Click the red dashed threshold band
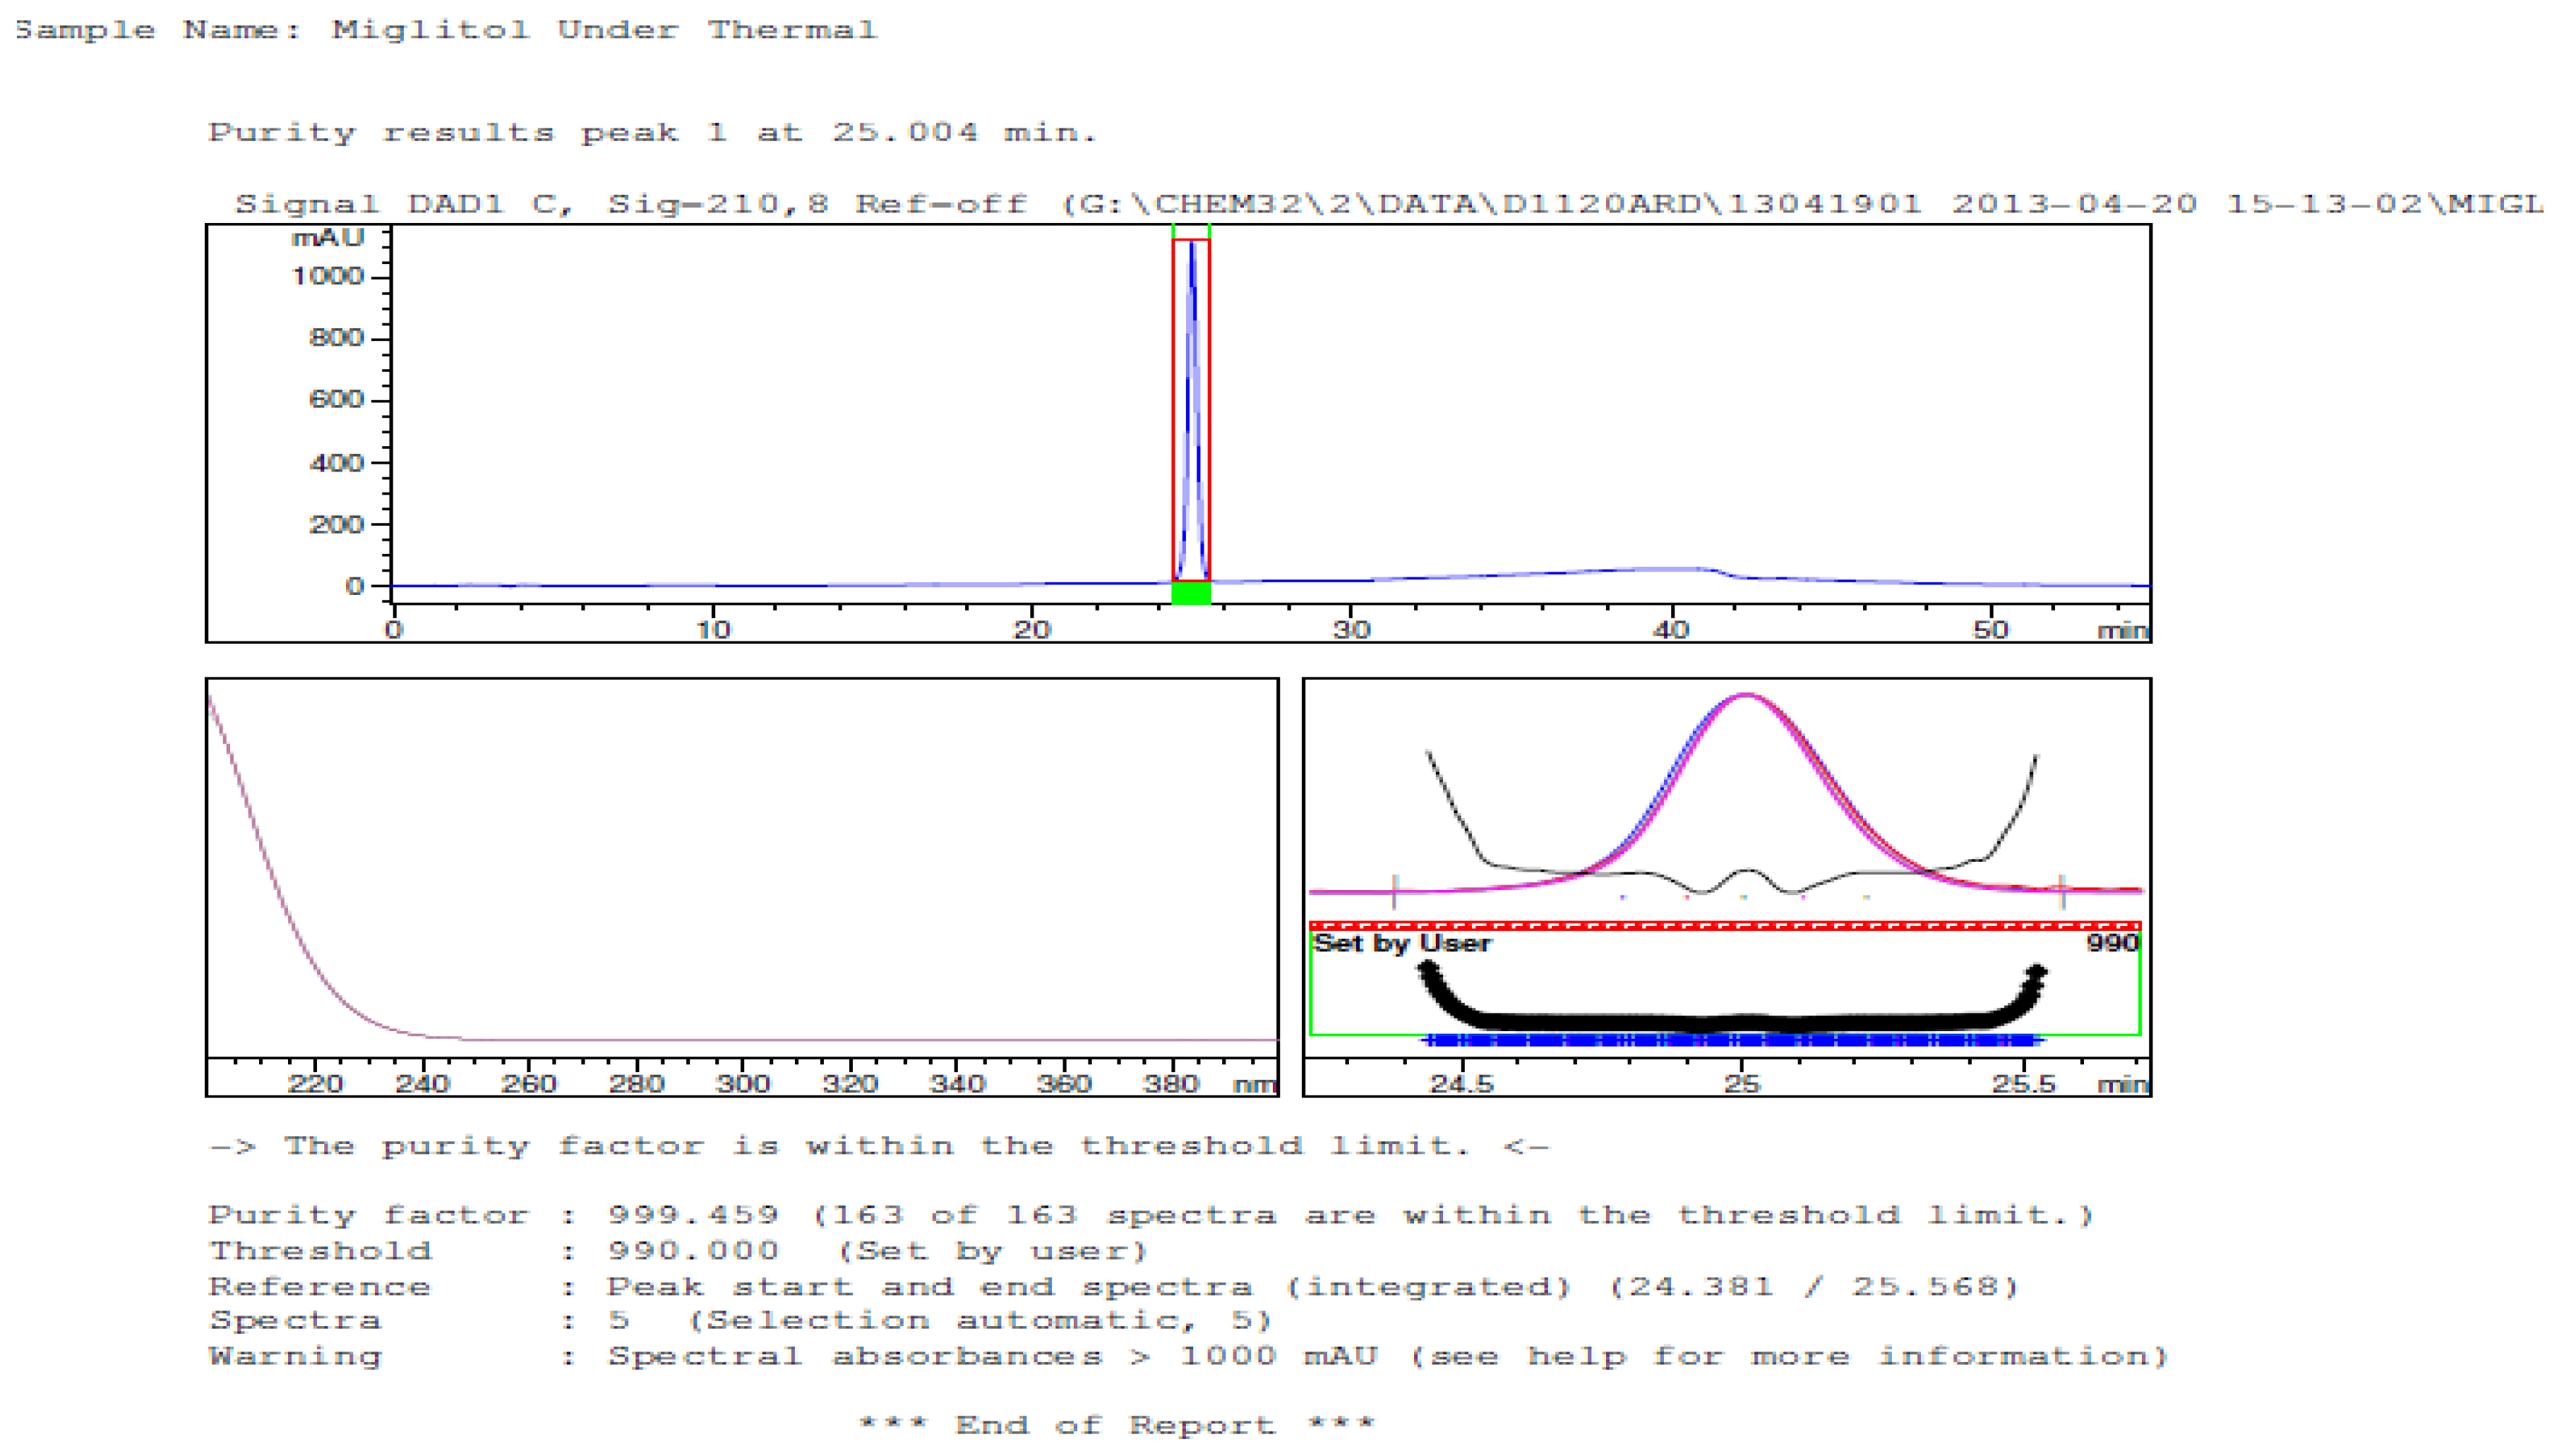The image size is (2557, 1456). (x=1725, y=925)
